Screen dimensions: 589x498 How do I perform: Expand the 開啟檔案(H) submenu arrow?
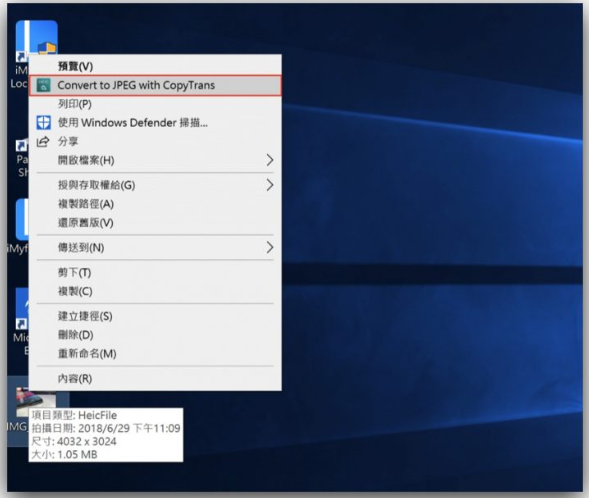tap(270, 160)
